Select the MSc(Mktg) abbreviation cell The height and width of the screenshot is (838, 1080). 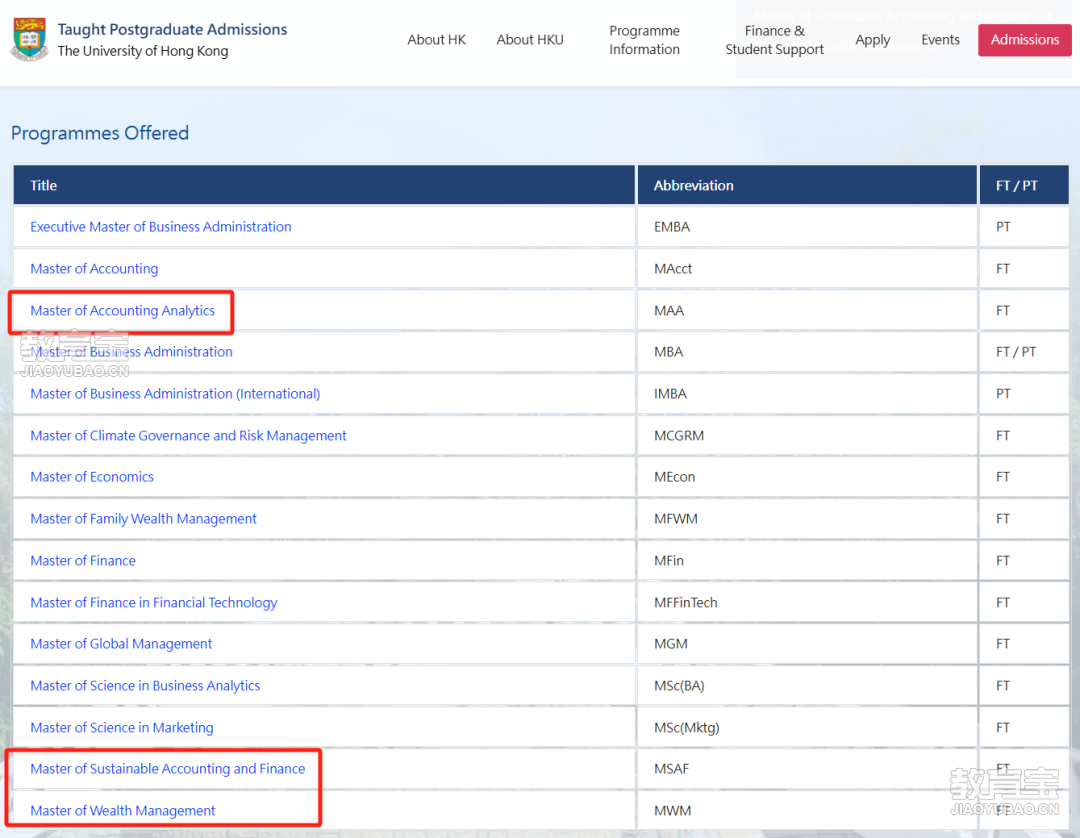point(807,728)
